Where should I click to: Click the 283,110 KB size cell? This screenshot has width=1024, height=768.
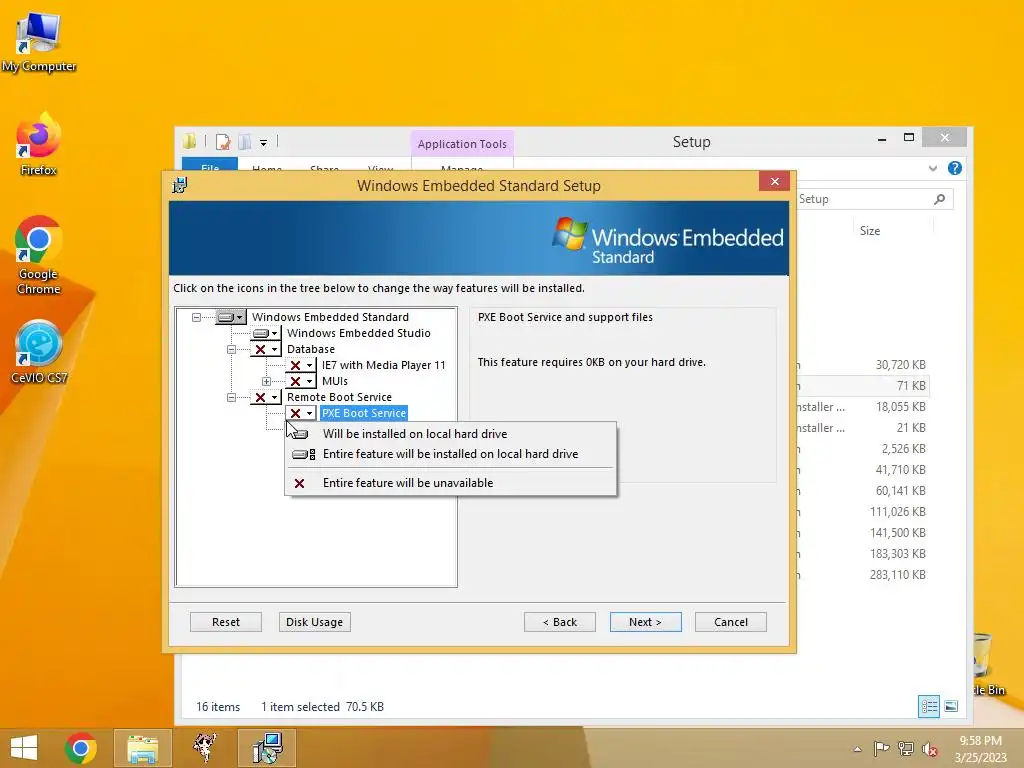coord(898,575)
